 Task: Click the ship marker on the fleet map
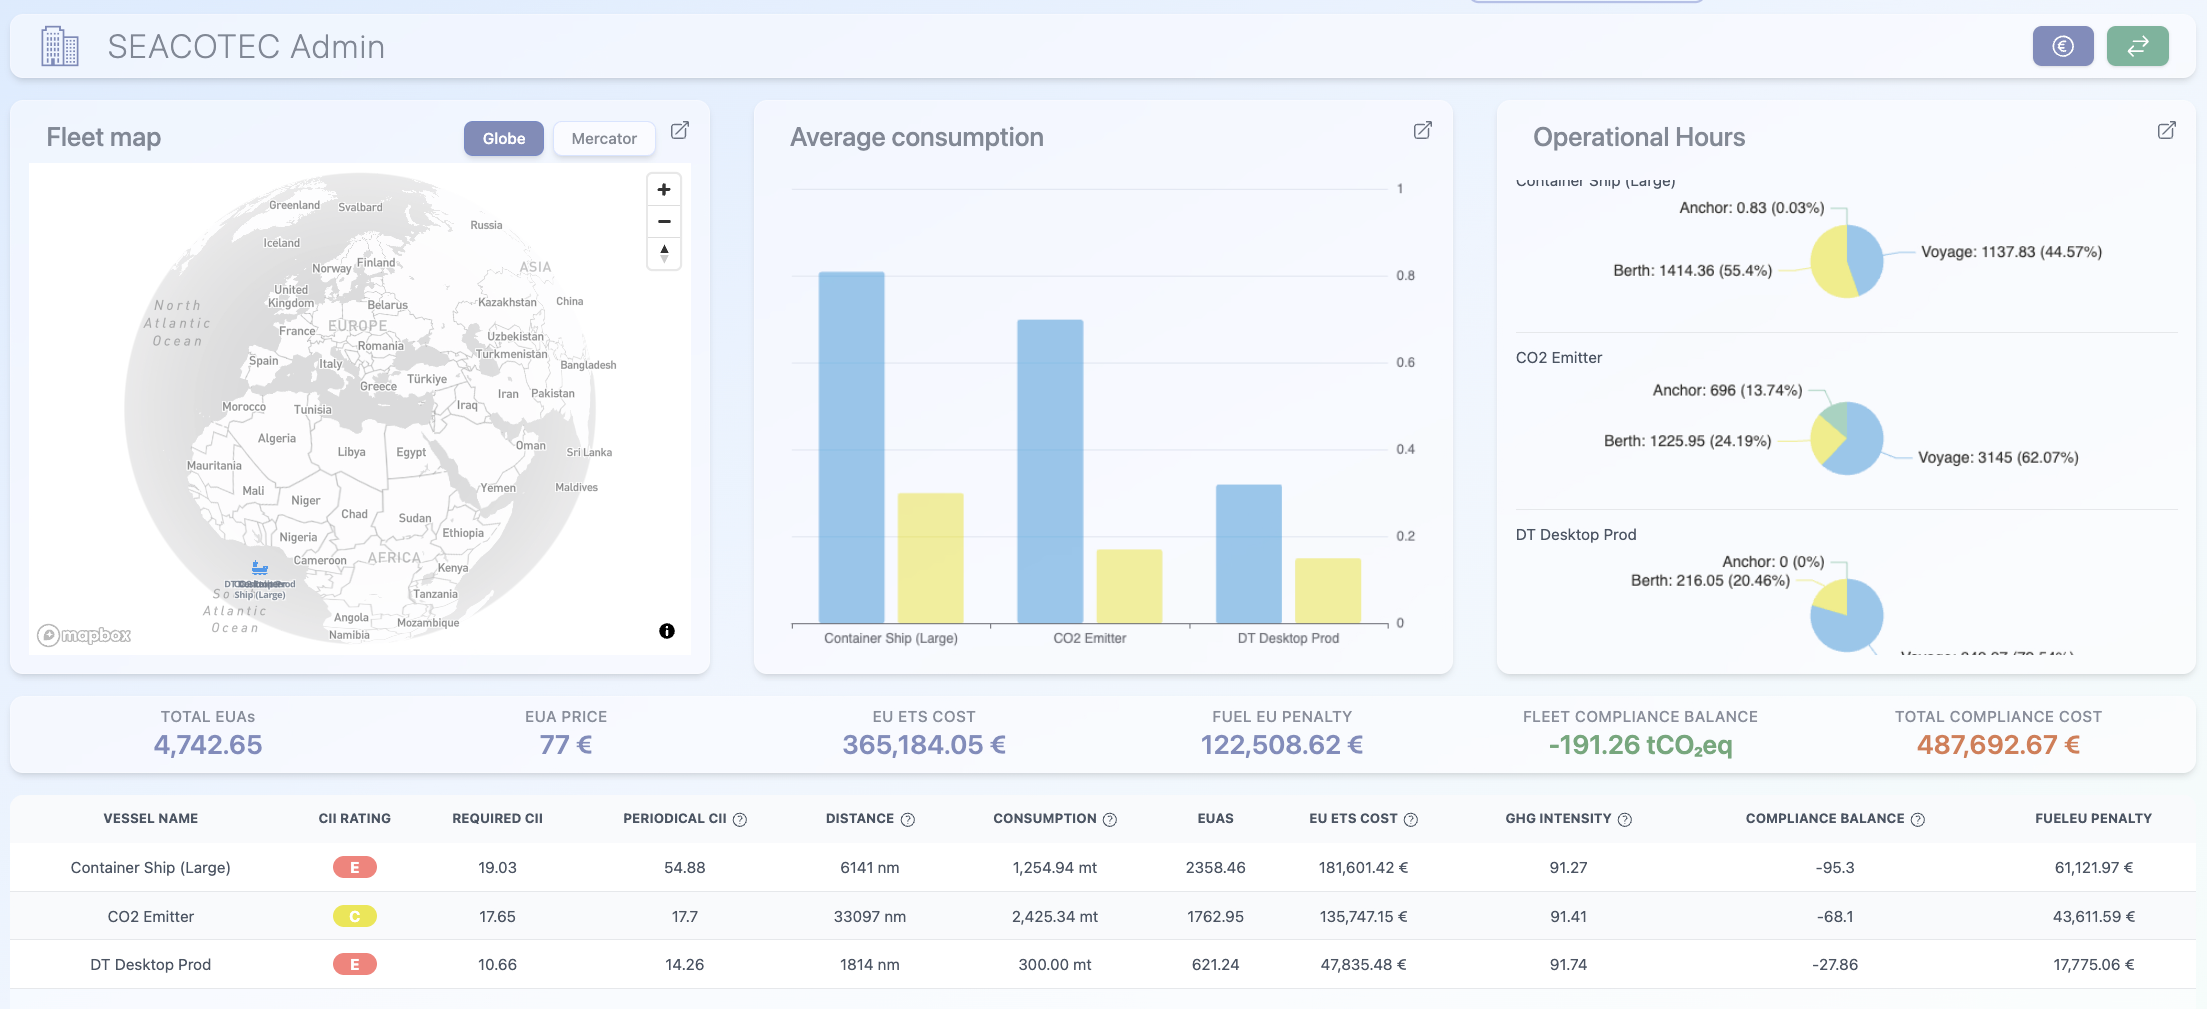pos(261,568)
